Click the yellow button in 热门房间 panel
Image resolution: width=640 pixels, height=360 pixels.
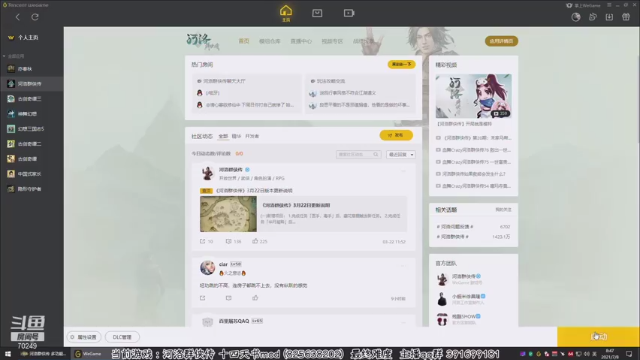401,64
